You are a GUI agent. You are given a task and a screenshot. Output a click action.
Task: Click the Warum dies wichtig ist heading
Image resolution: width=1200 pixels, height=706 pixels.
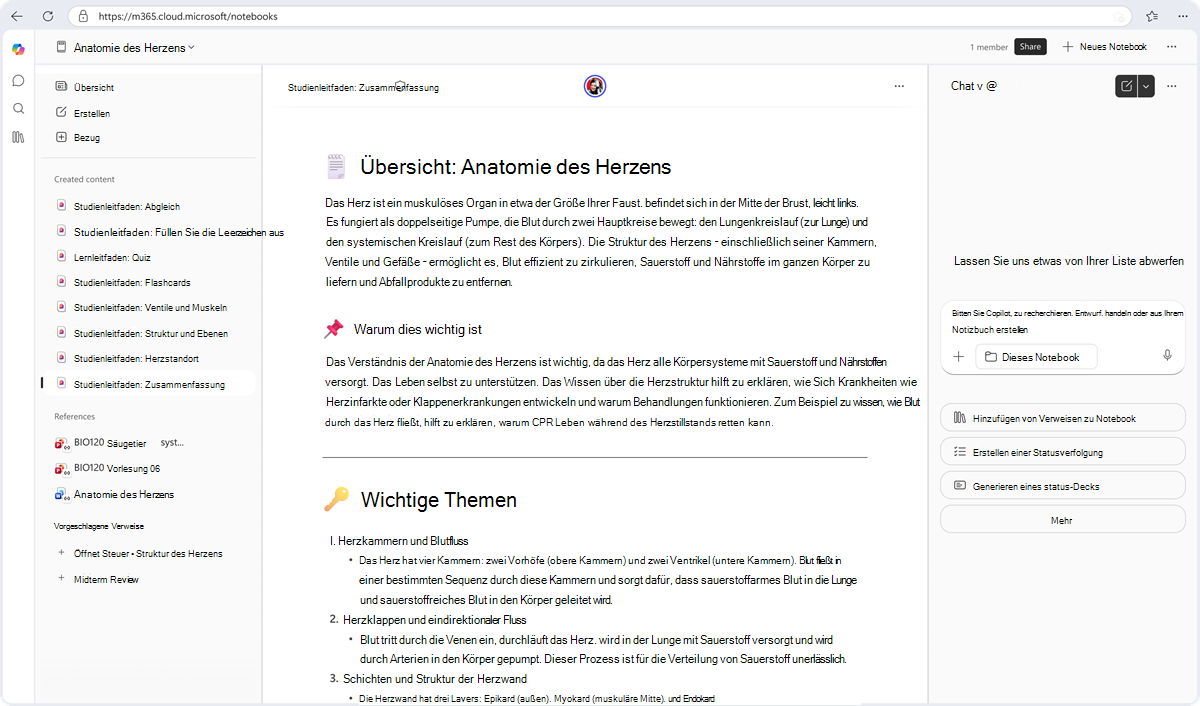pyautogui.click(x=418, y=329)
